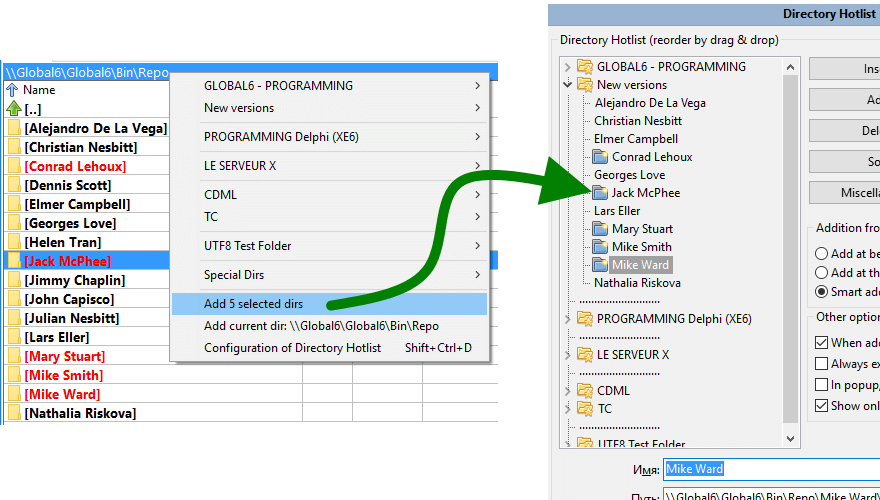Screen dimensions: 880x500
Task: Click folder icon of Nathalia Riskova in file list
Action: [13, 413]
